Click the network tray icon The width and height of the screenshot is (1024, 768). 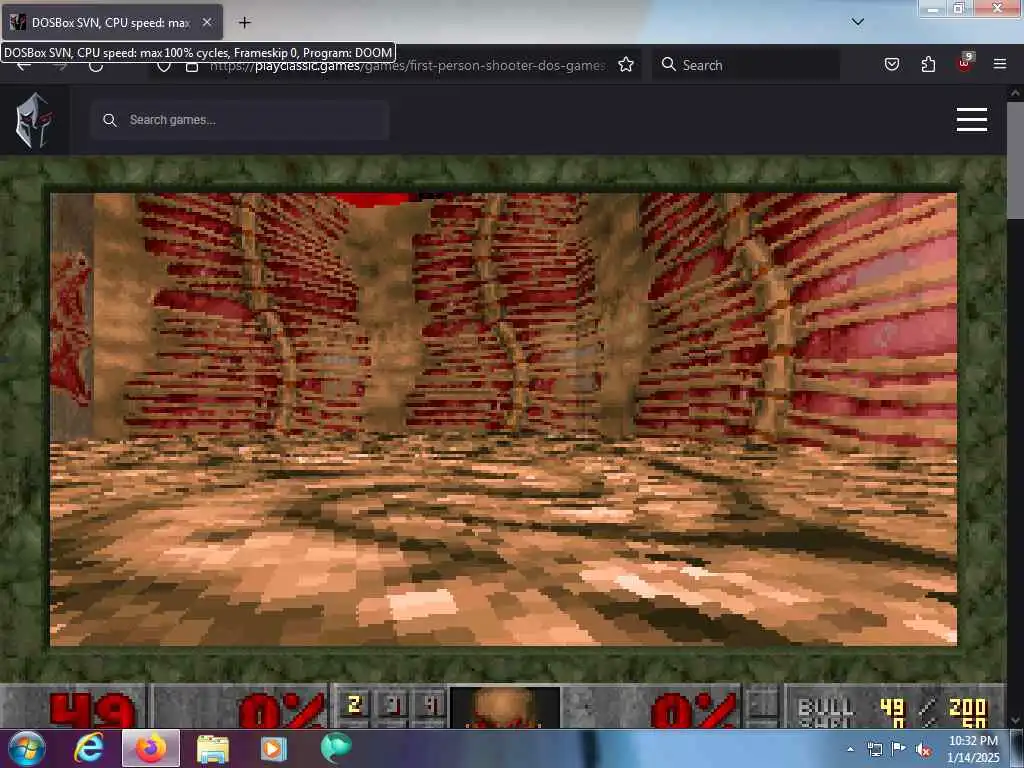[x=875, y=749]
